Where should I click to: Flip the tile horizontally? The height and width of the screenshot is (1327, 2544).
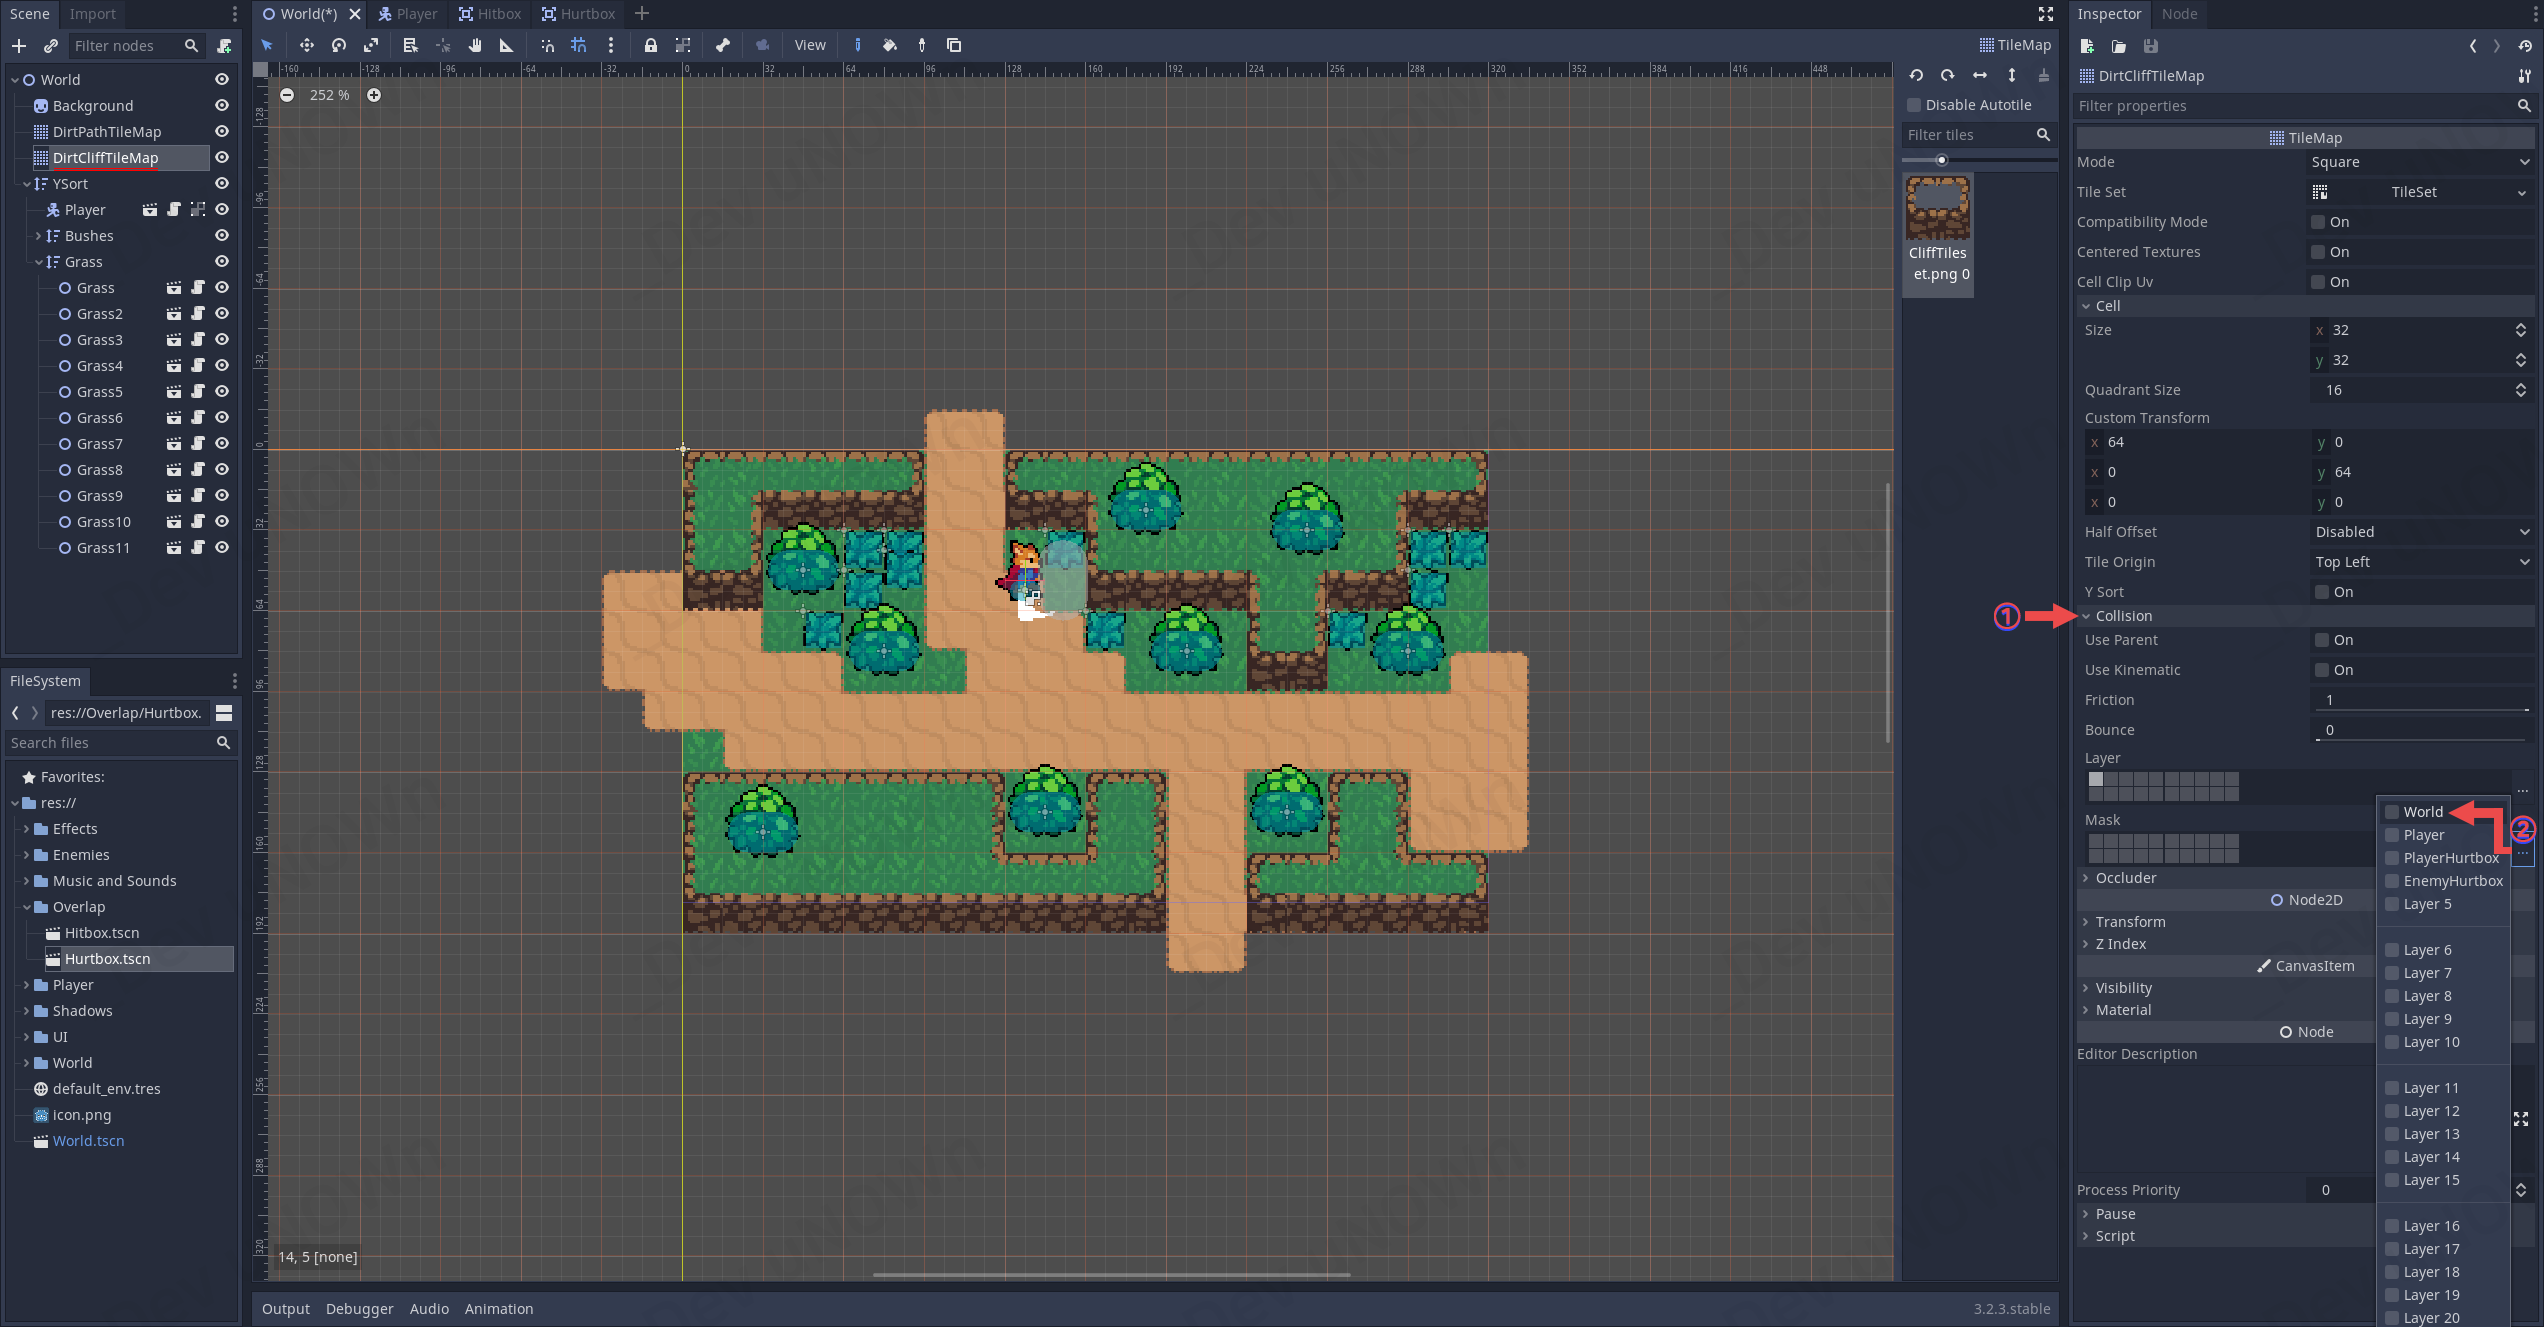click(1980, 75)
